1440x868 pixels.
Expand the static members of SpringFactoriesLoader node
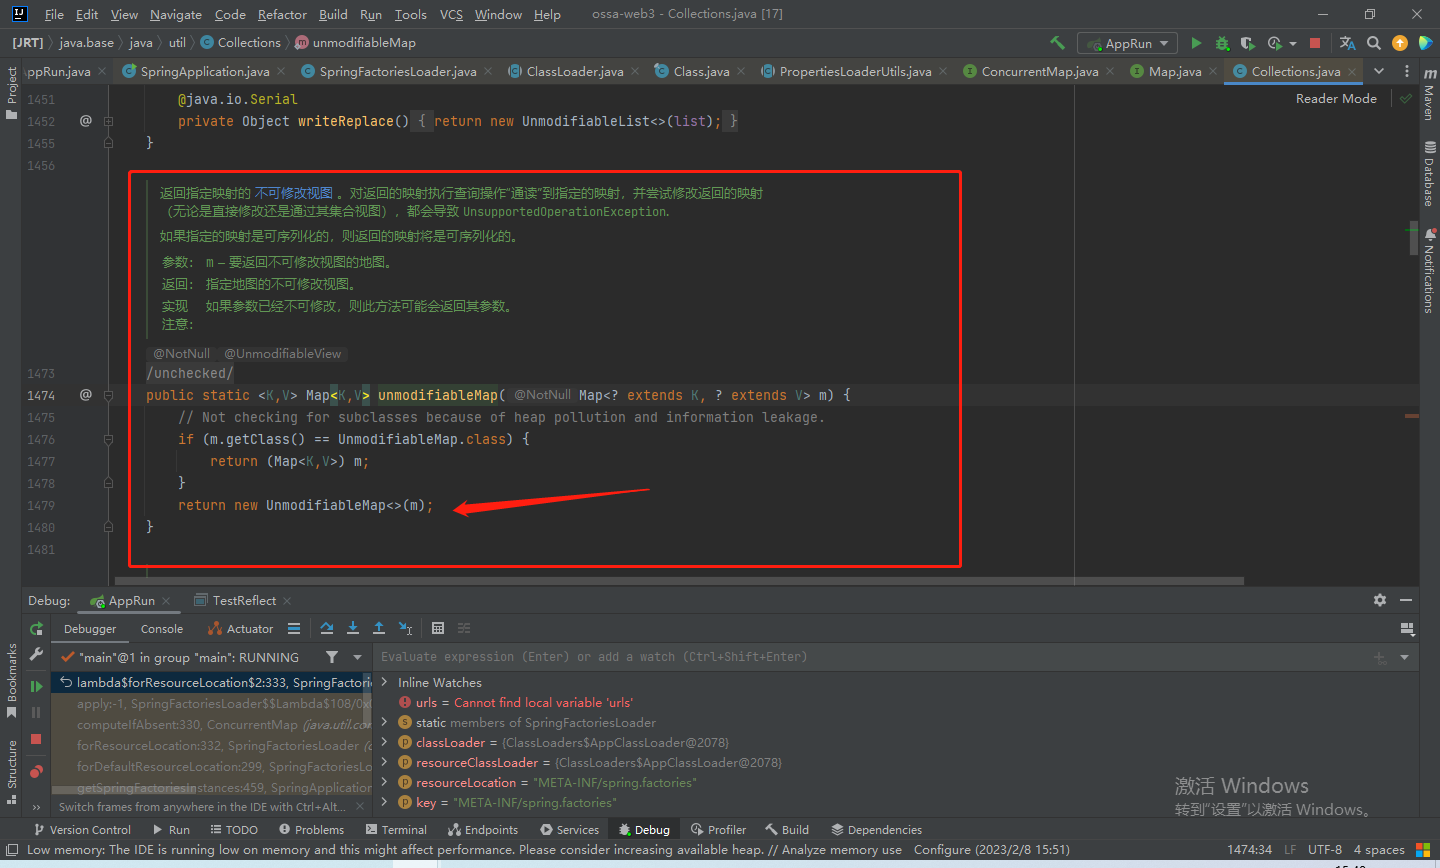[x=385, y=722]
